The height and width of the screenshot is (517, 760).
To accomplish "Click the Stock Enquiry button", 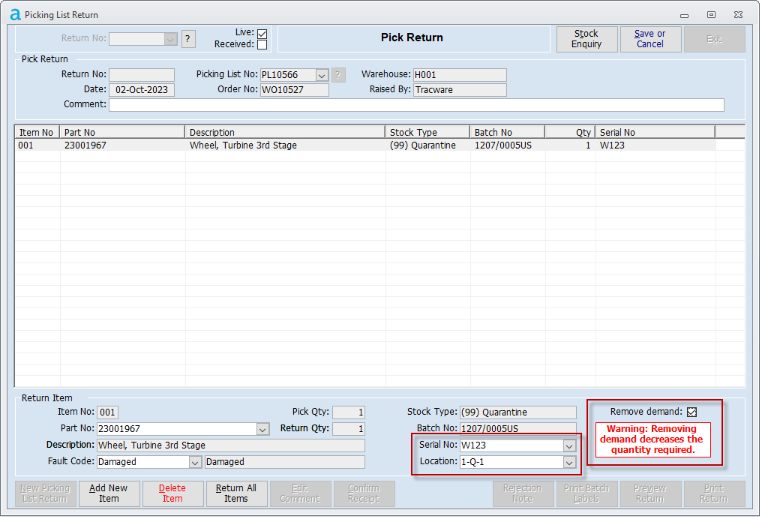I will pyautogui.click(x=586, y=39).
